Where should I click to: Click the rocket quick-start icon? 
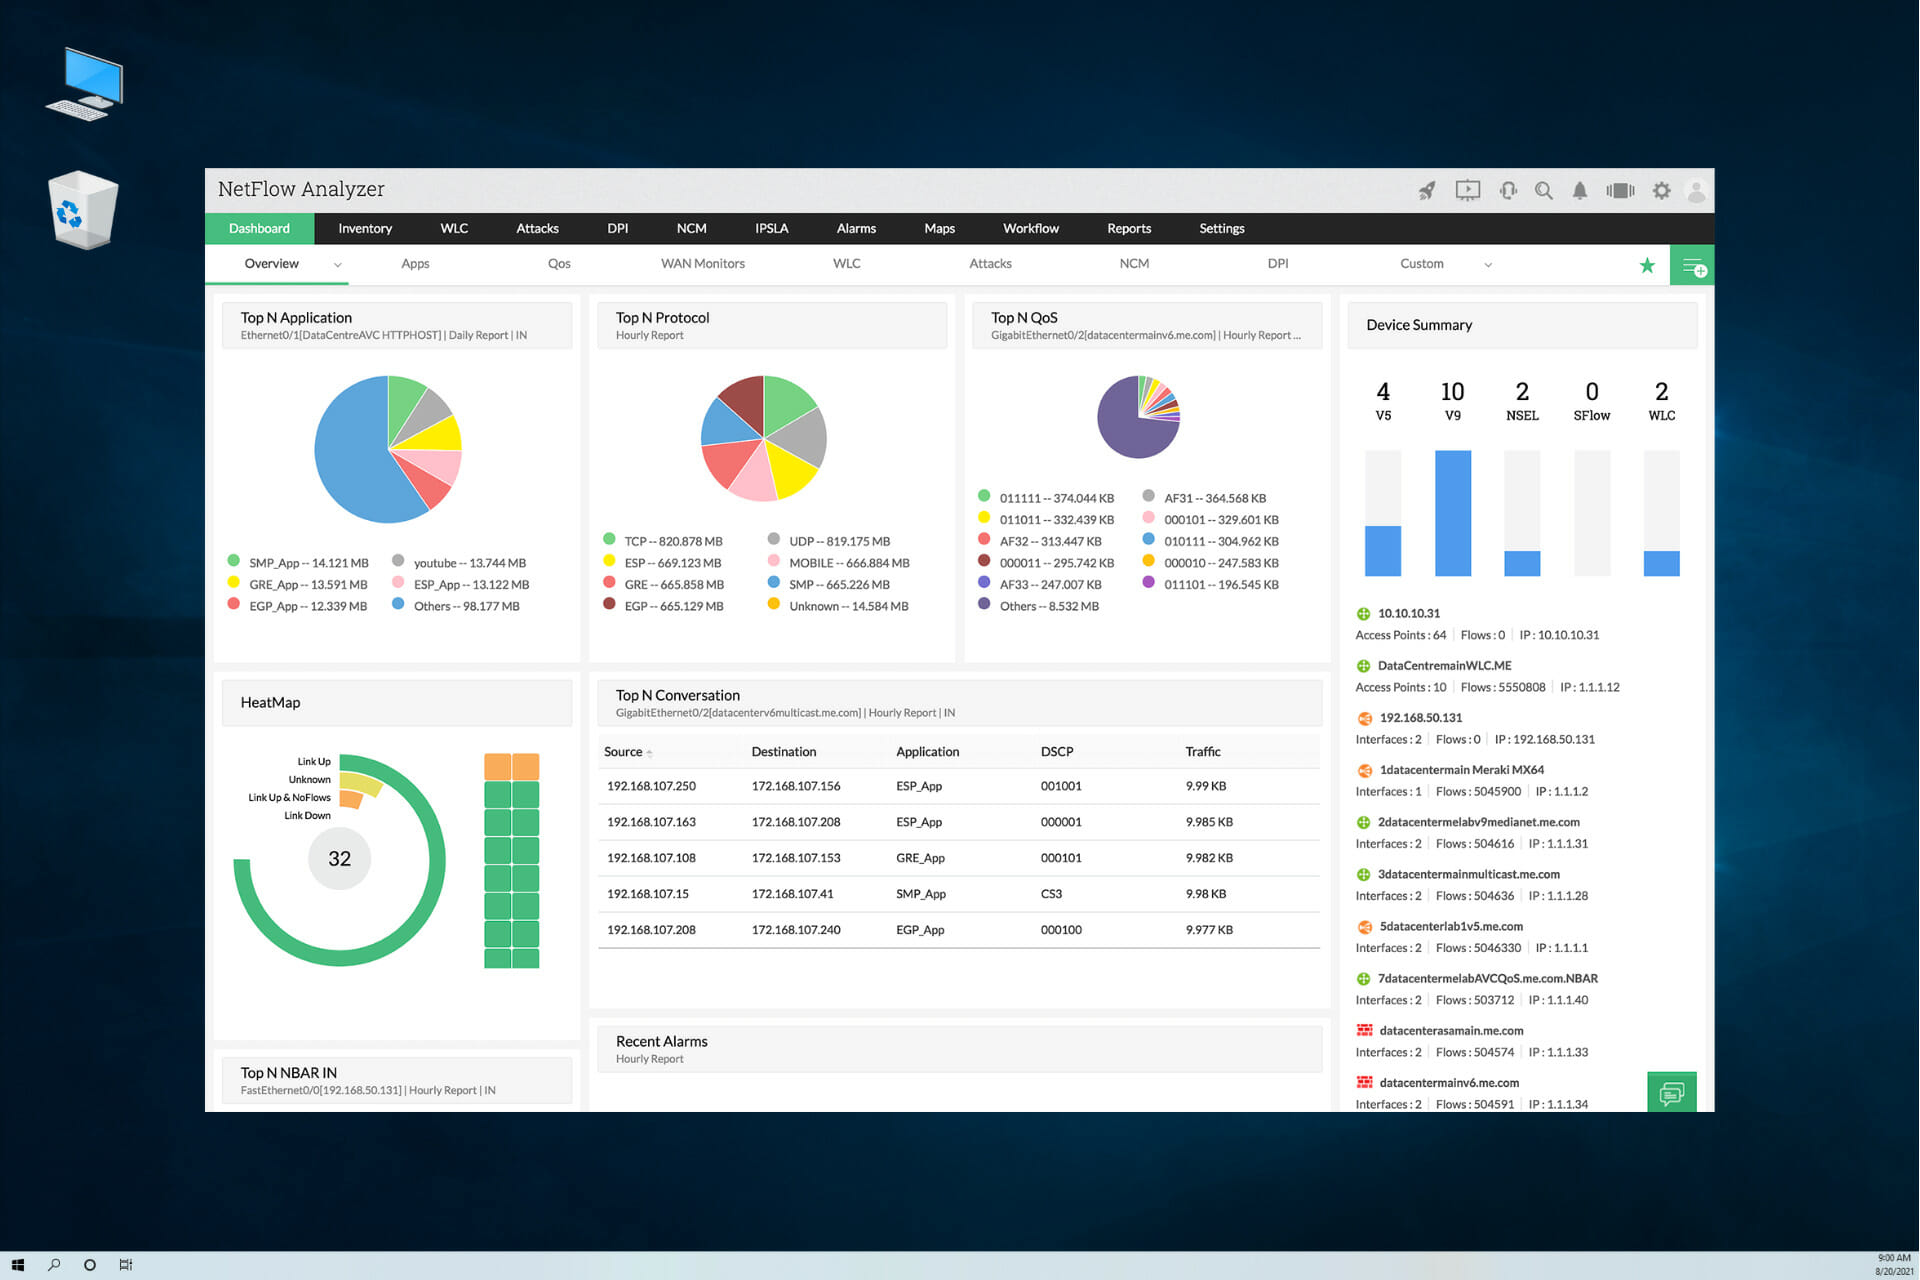coord(1427,190)
